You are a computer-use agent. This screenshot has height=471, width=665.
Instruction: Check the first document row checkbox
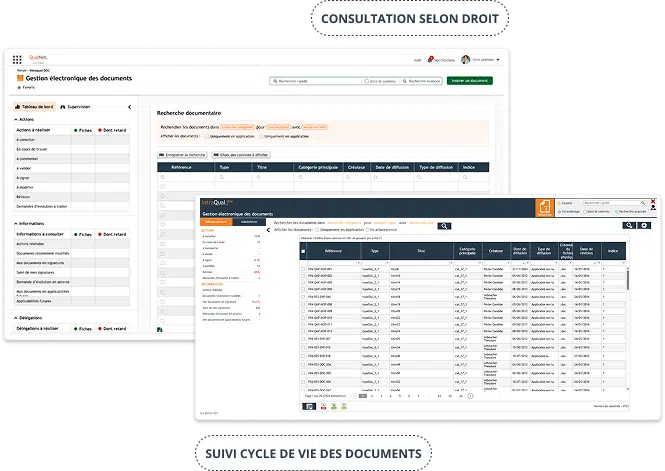303,269
